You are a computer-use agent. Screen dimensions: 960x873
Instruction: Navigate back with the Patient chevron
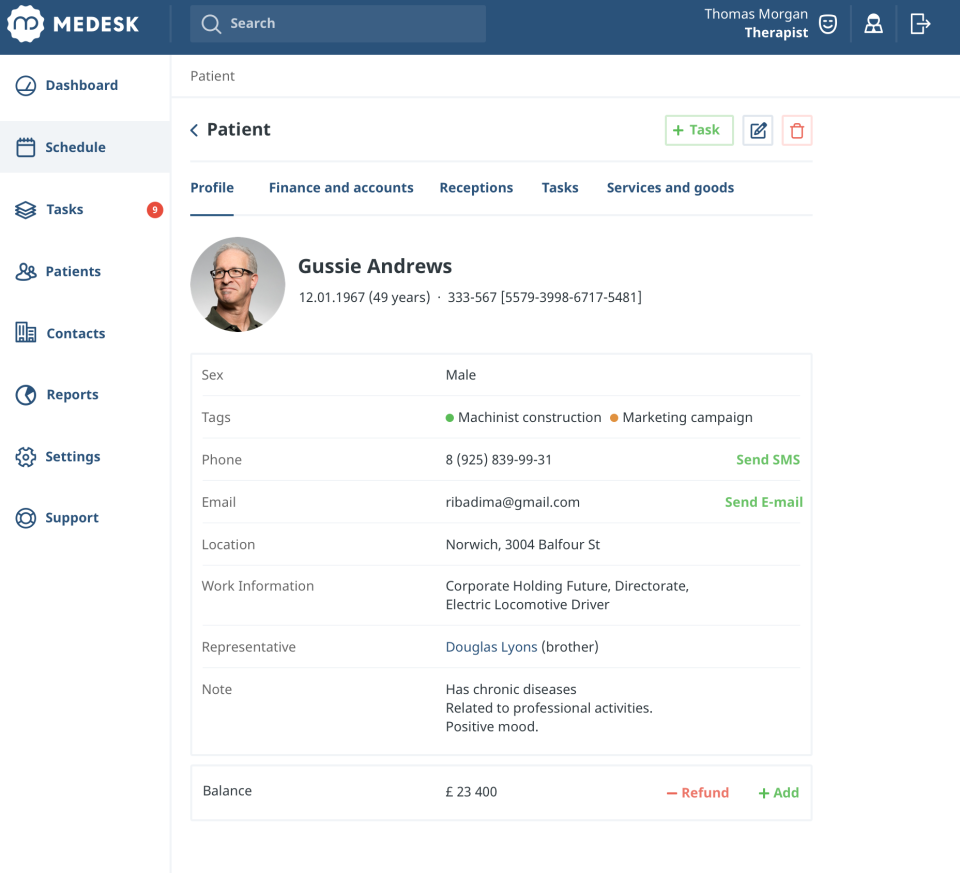[x=192, y=130]
